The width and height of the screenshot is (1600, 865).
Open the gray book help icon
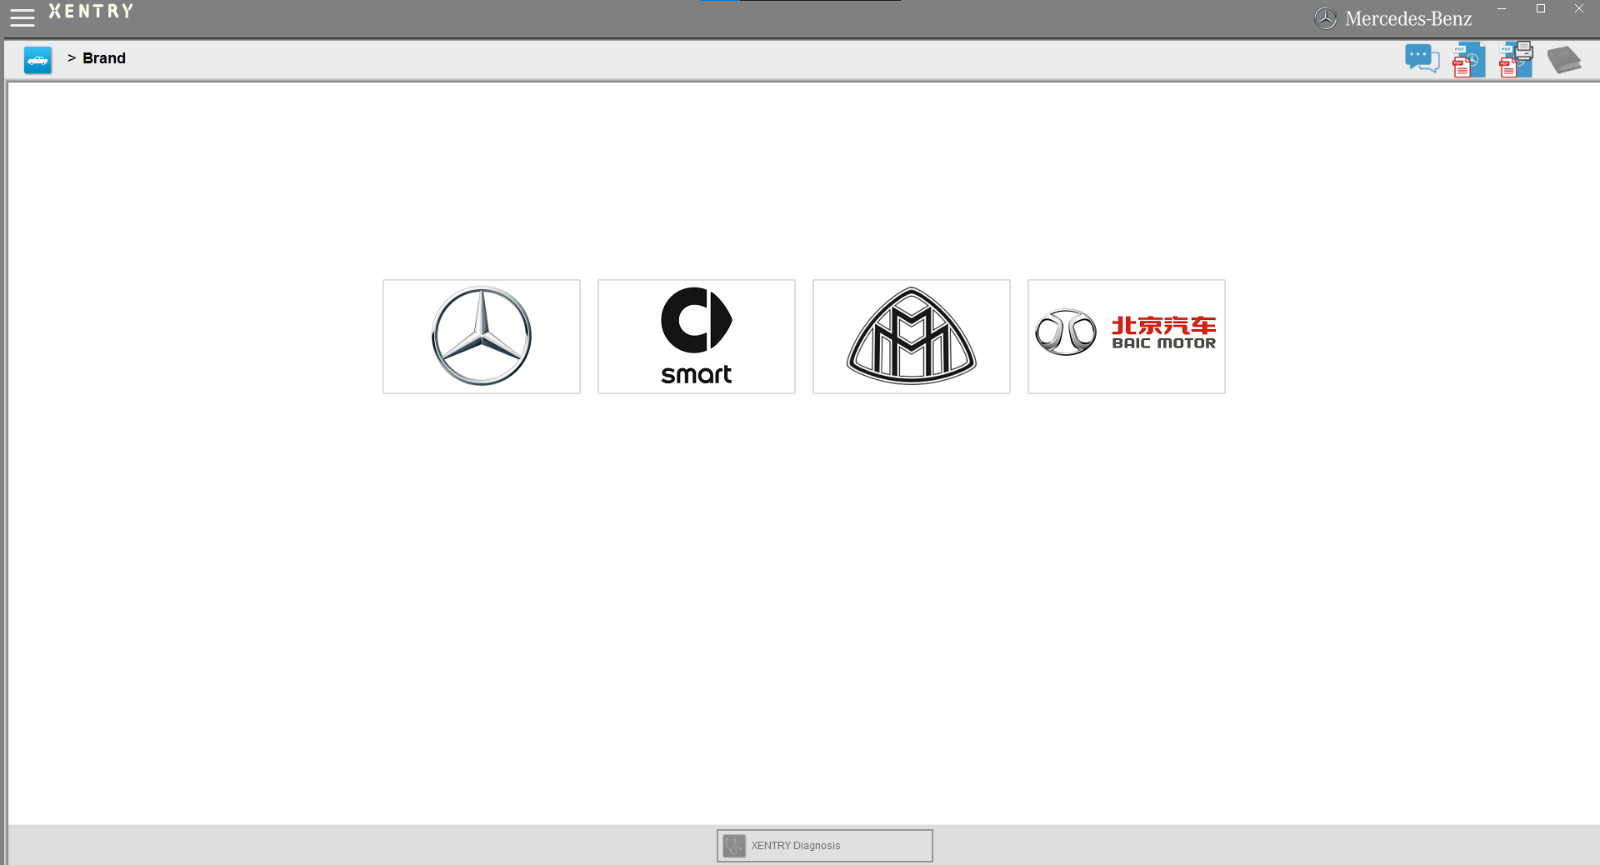pos(1564,60)
